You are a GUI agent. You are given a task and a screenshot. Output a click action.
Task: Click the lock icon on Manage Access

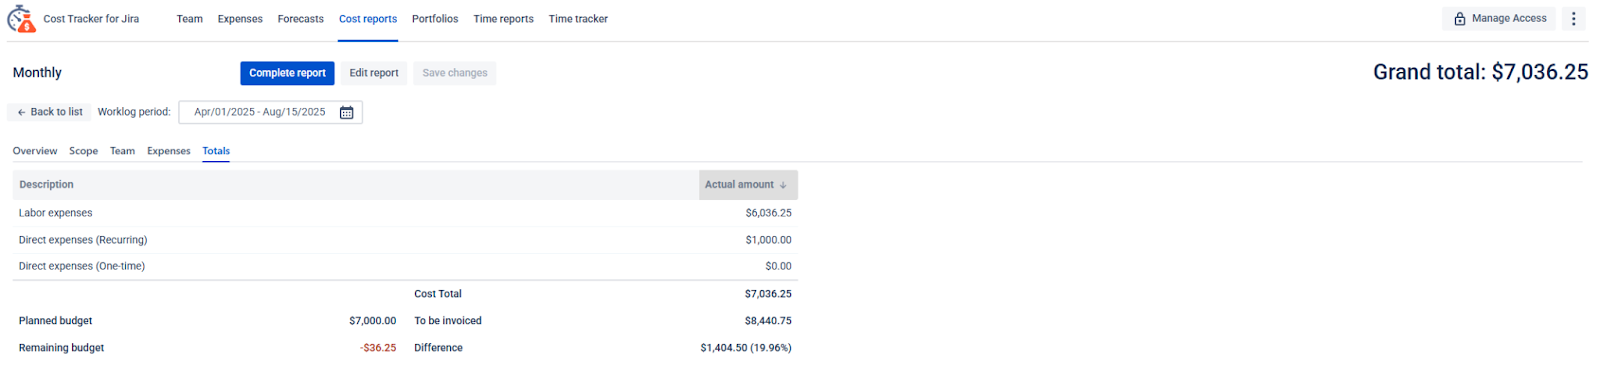(1459, 19)
